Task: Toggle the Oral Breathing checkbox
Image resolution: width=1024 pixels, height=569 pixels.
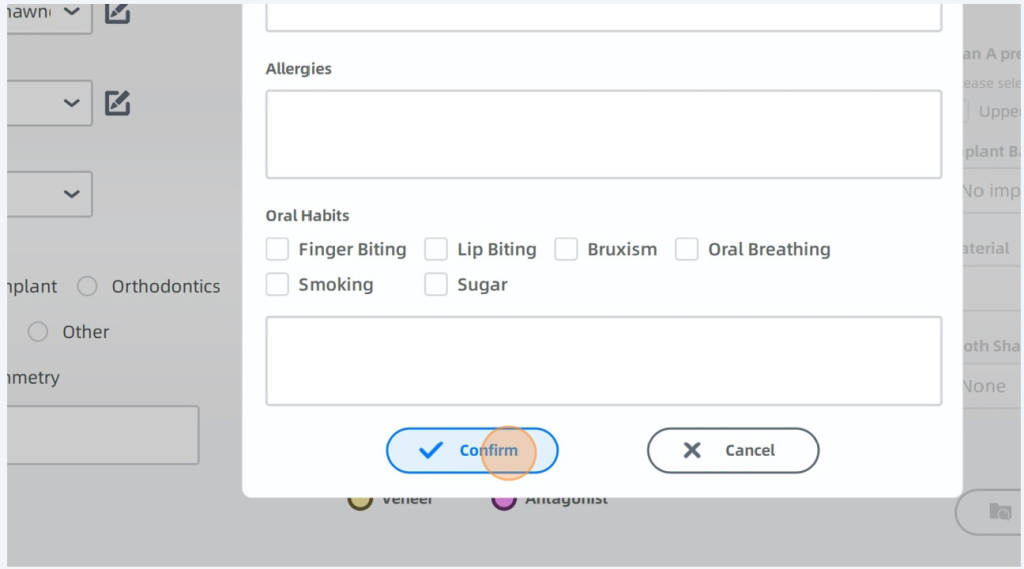Action: click(686, 249)
